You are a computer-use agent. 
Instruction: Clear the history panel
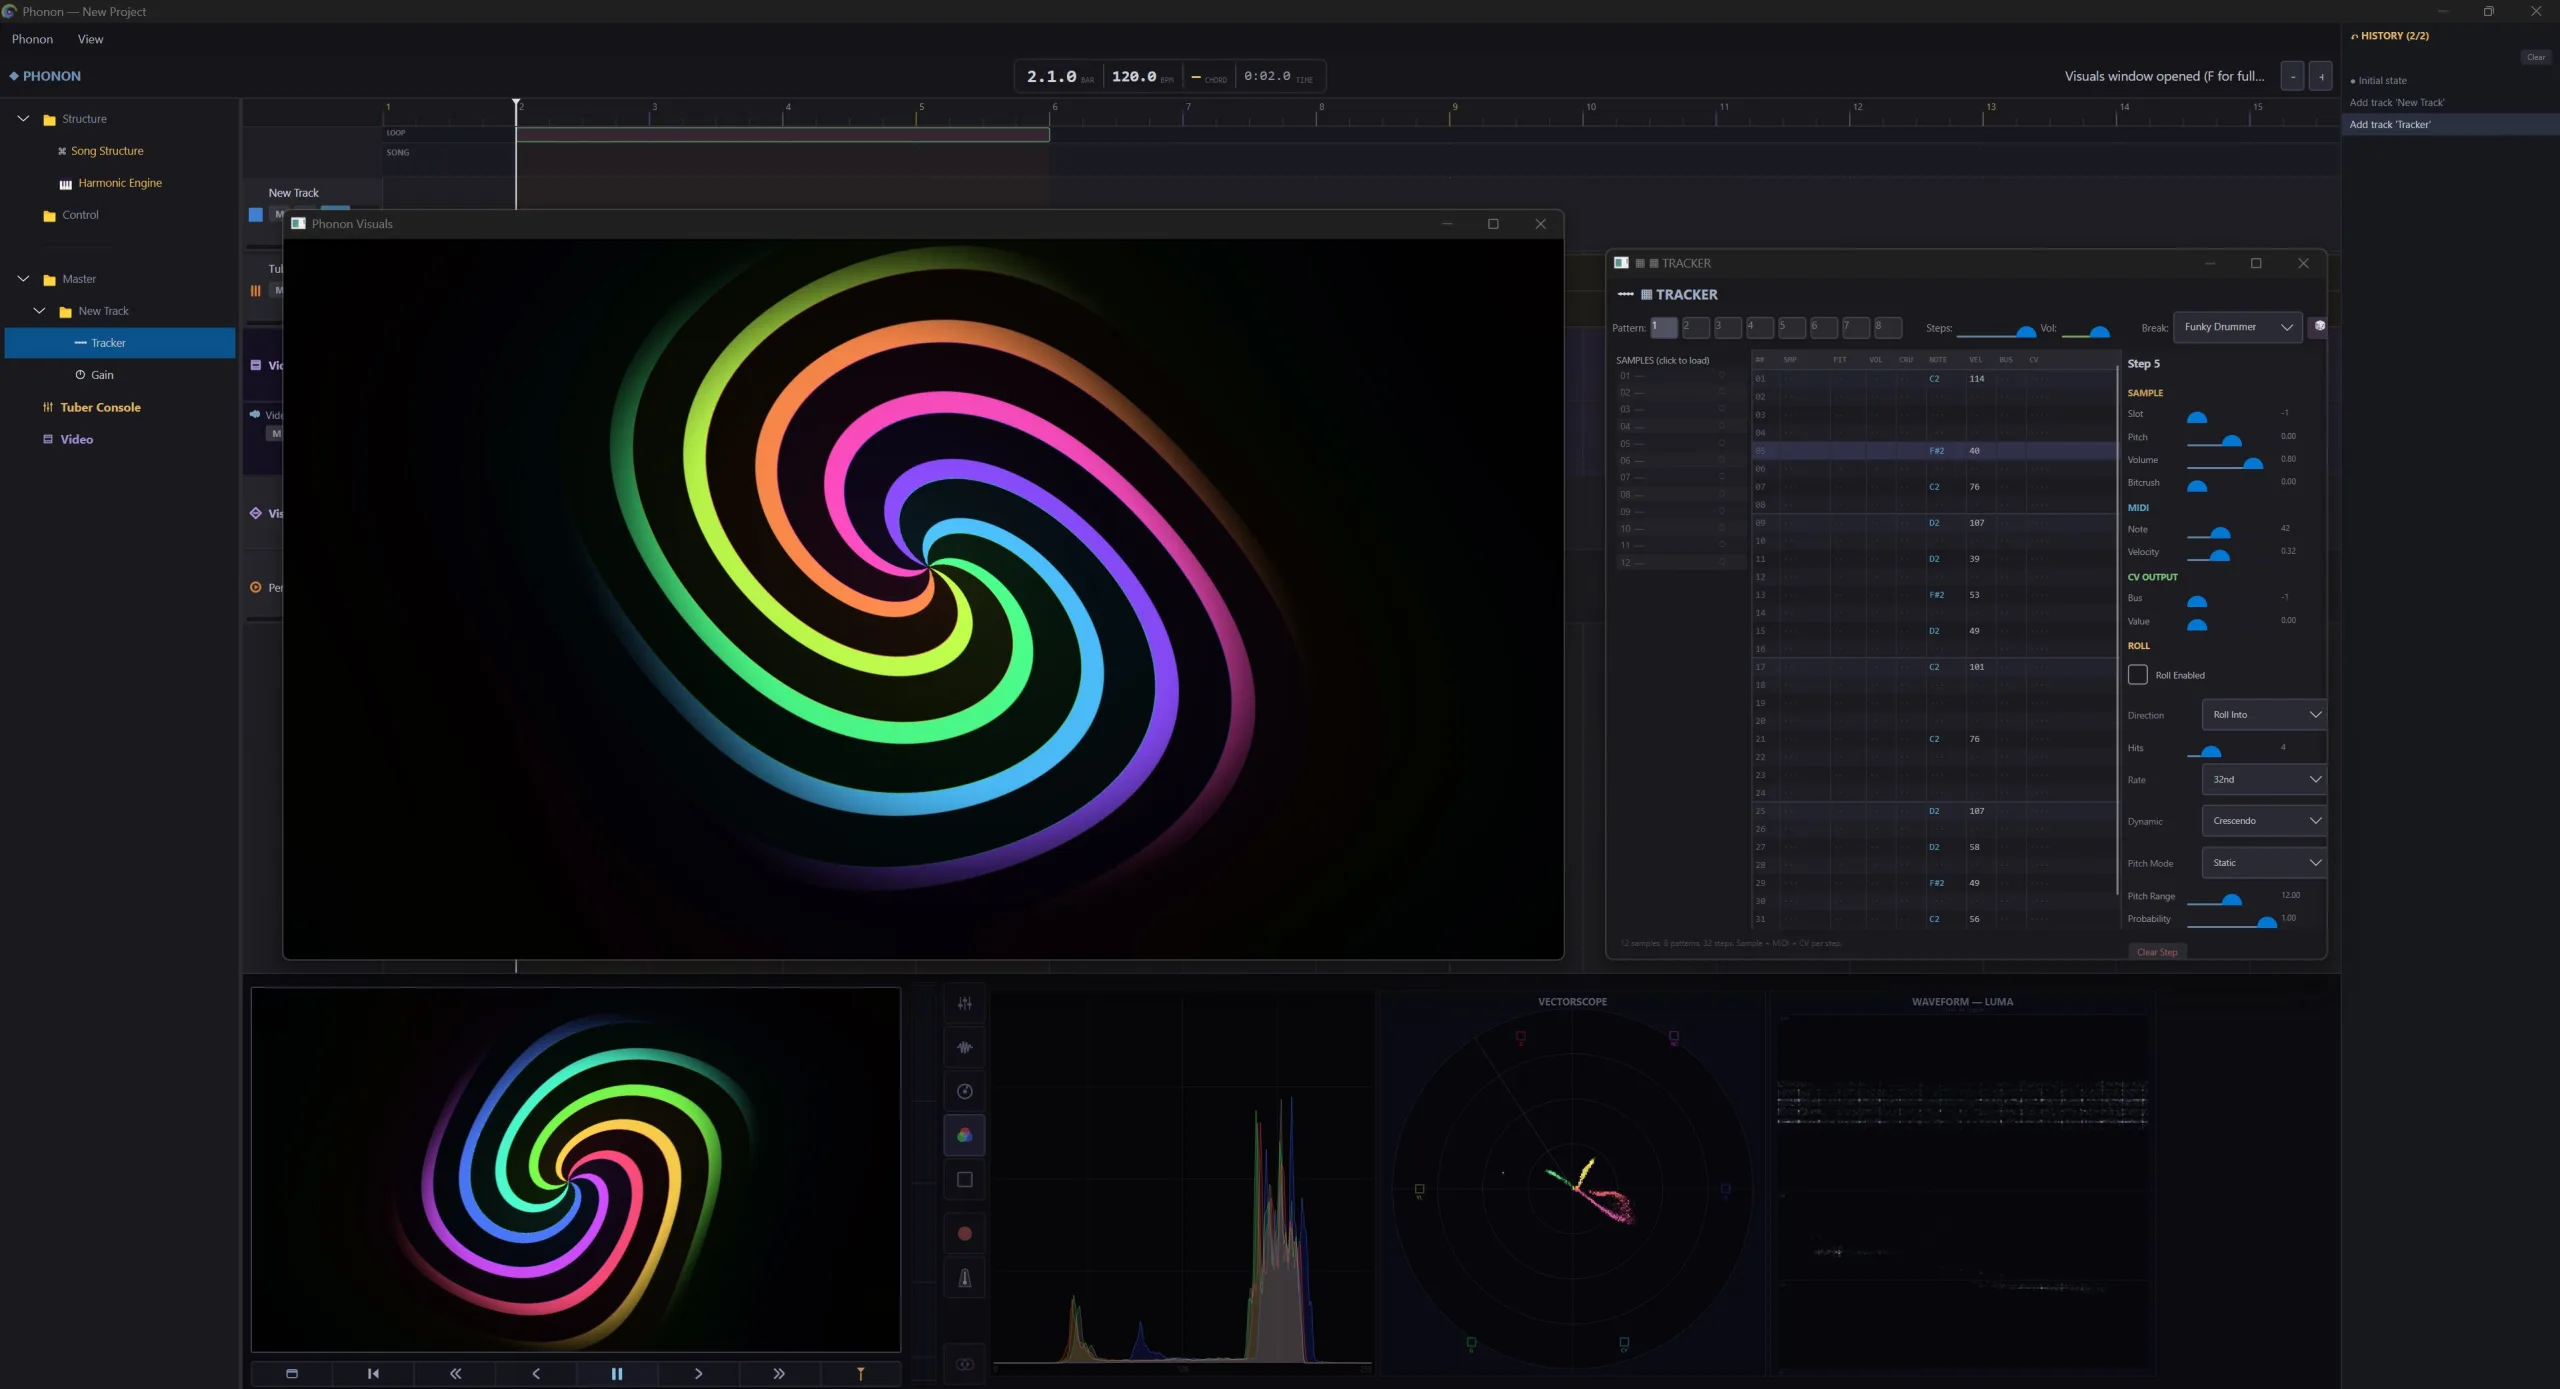(x=2536, y=57)
